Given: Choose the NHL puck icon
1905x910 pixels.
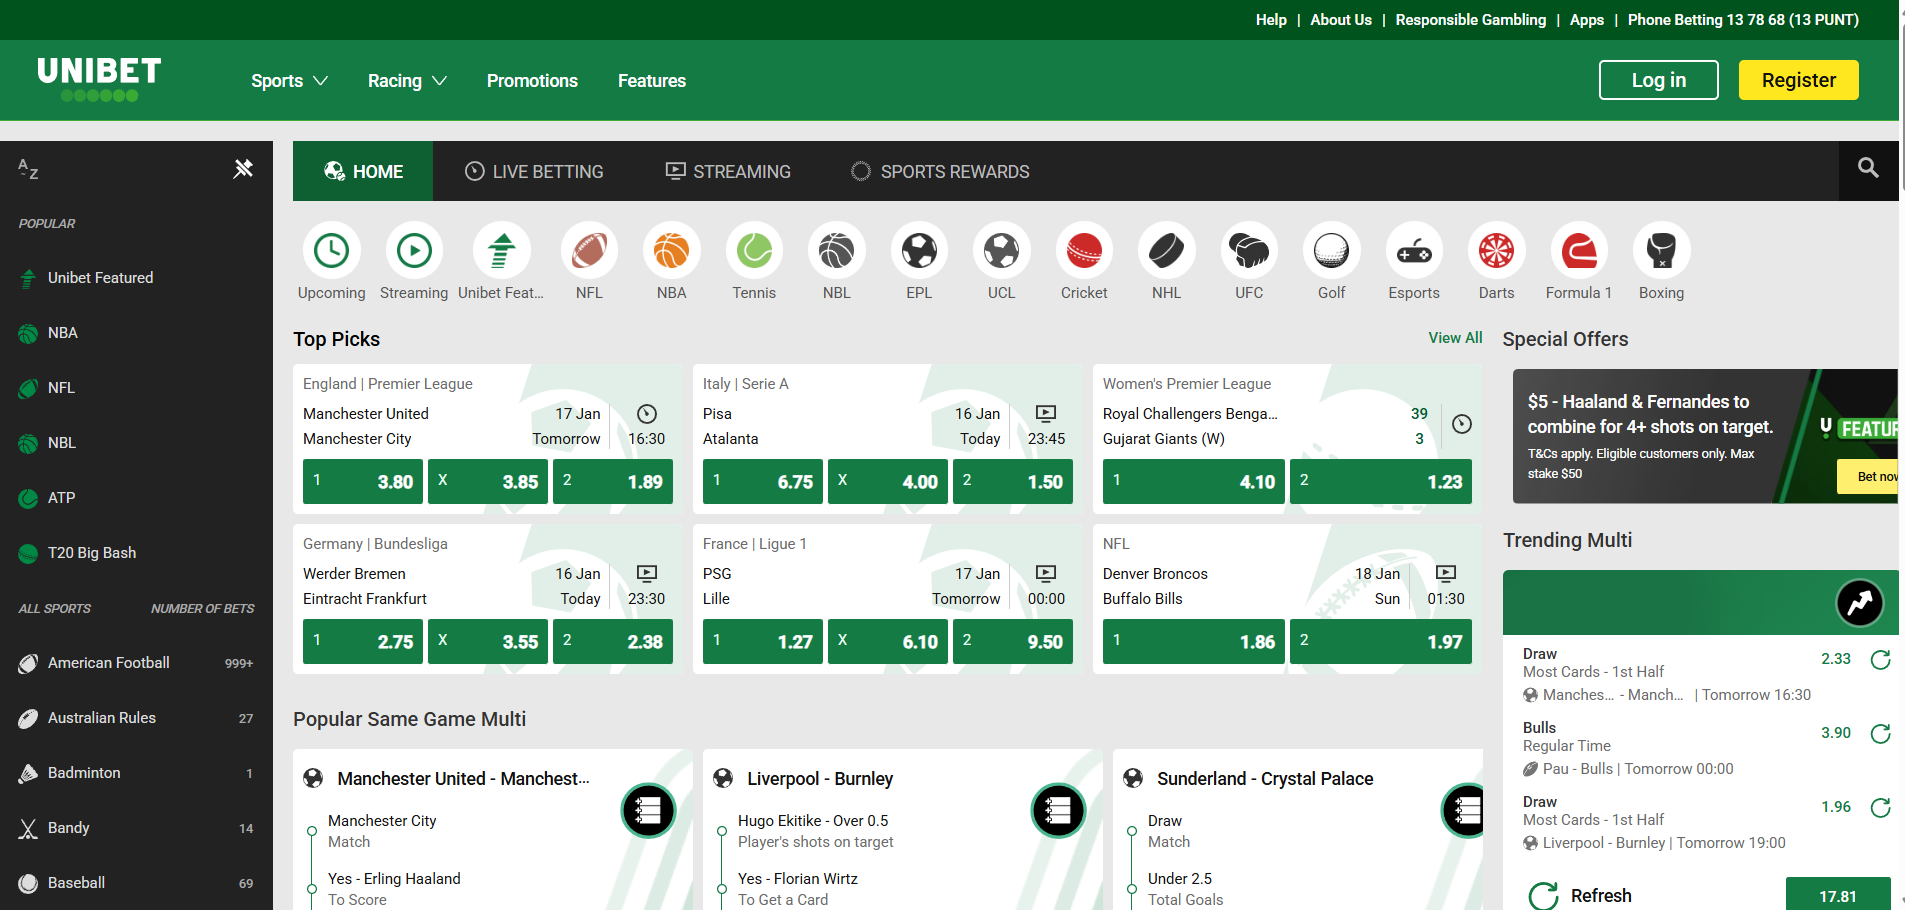Looking at the screenshot, I should pyautogui.click(x=1166, y=250).
